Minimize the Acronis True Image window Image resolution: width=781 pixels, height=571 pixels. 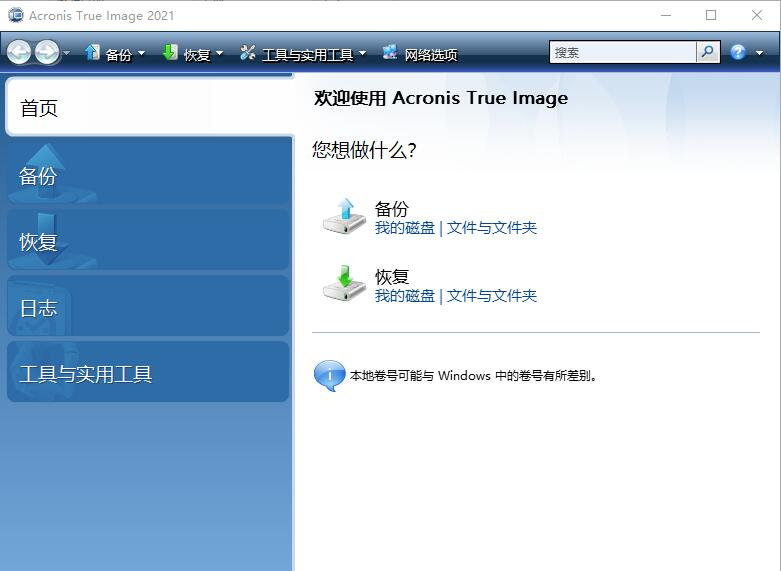tap(665, 15)
